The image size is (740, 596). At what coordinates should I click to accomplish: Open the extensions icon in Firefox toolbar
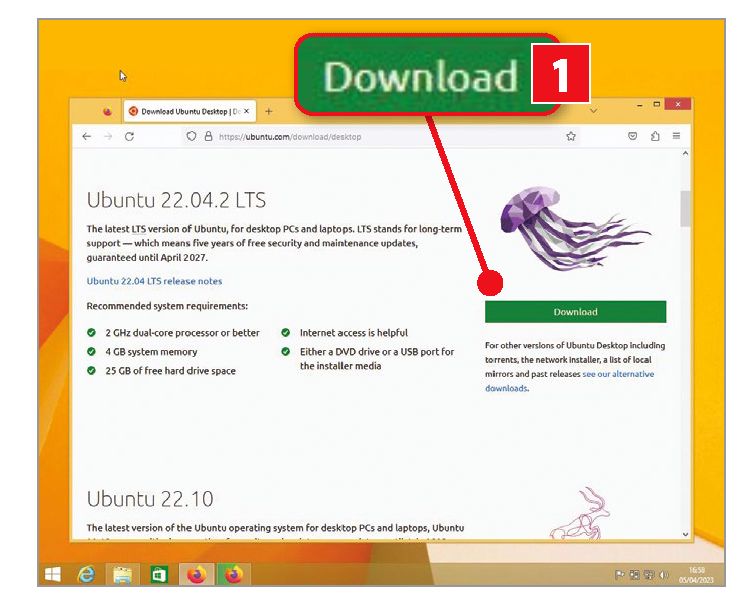pos(655,136)
